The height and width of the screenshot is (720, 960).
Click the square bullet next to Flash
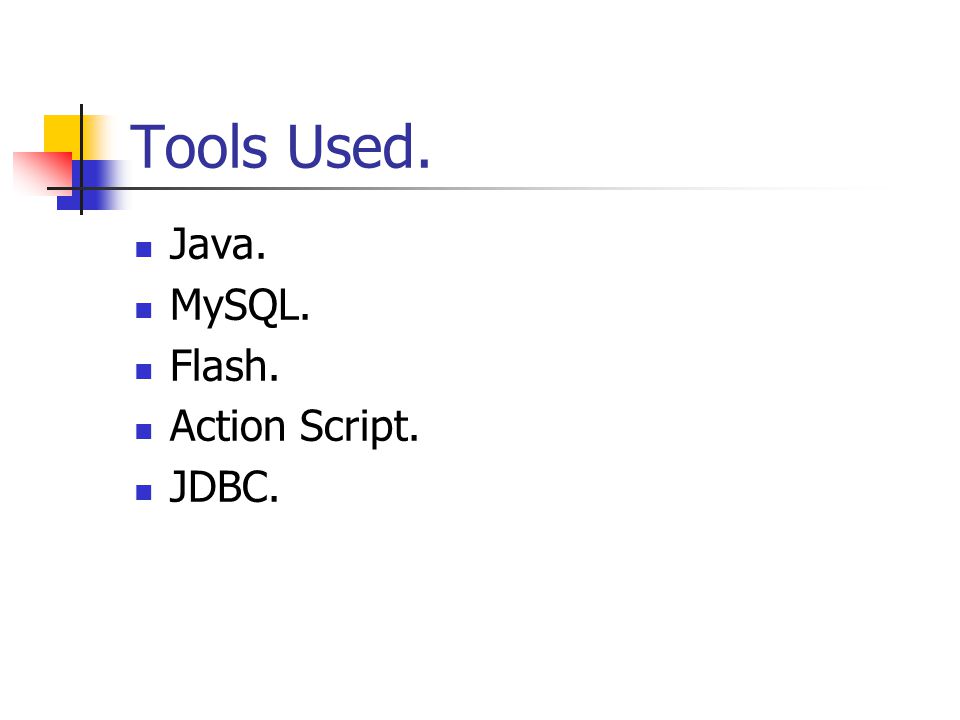(144, 371)
